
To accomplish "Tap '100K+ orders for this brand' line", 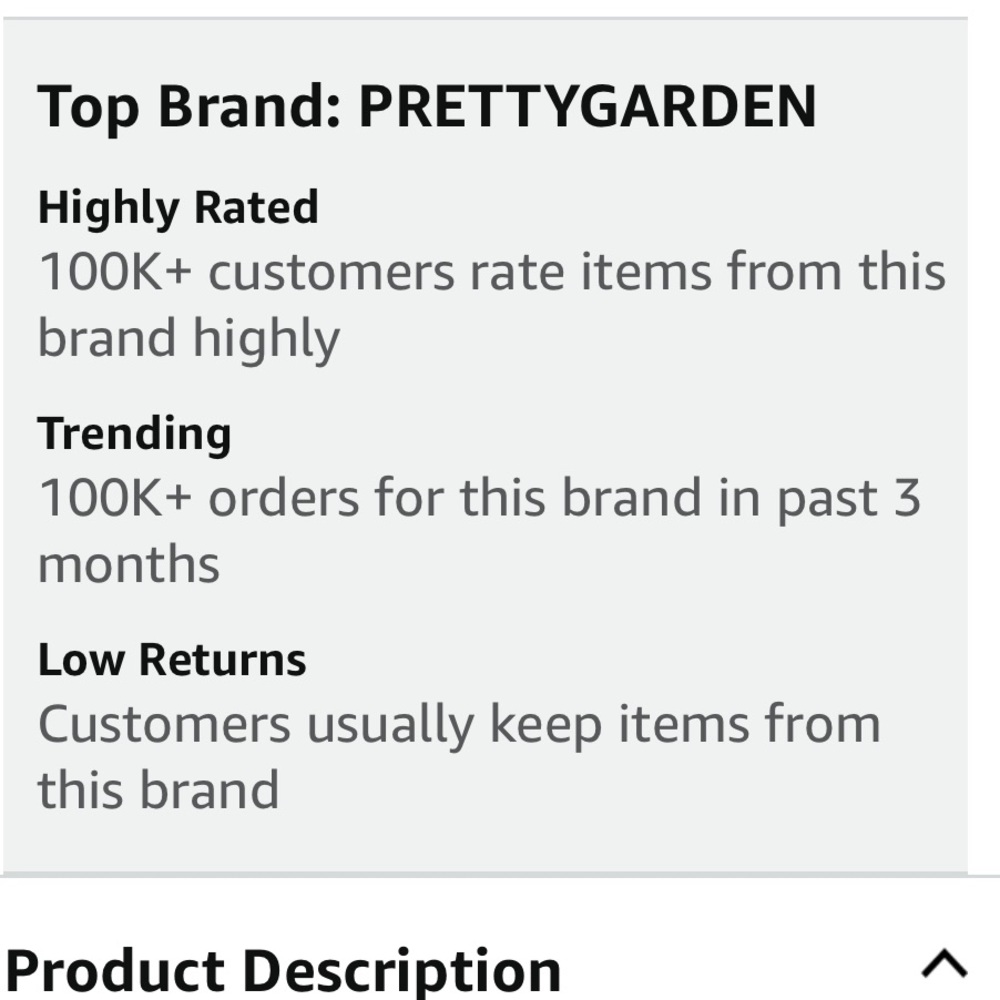I will click(371, 497).
